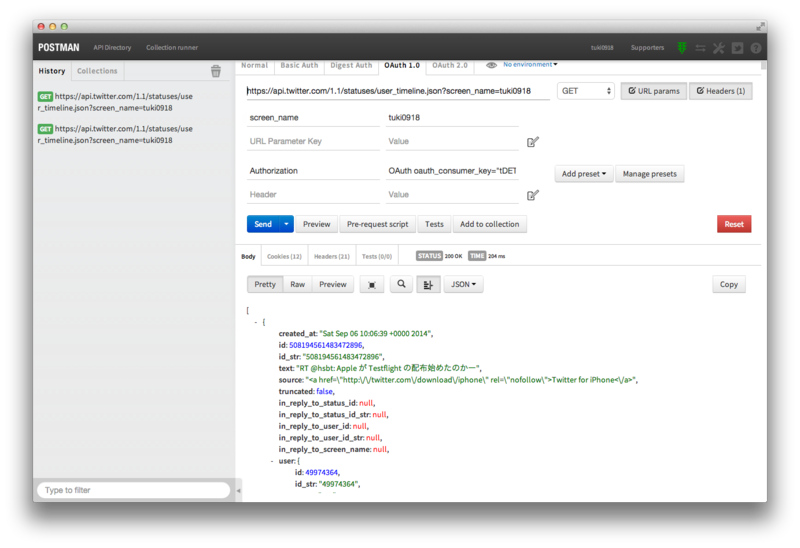Open API Directory link

[x=112, y=47]
